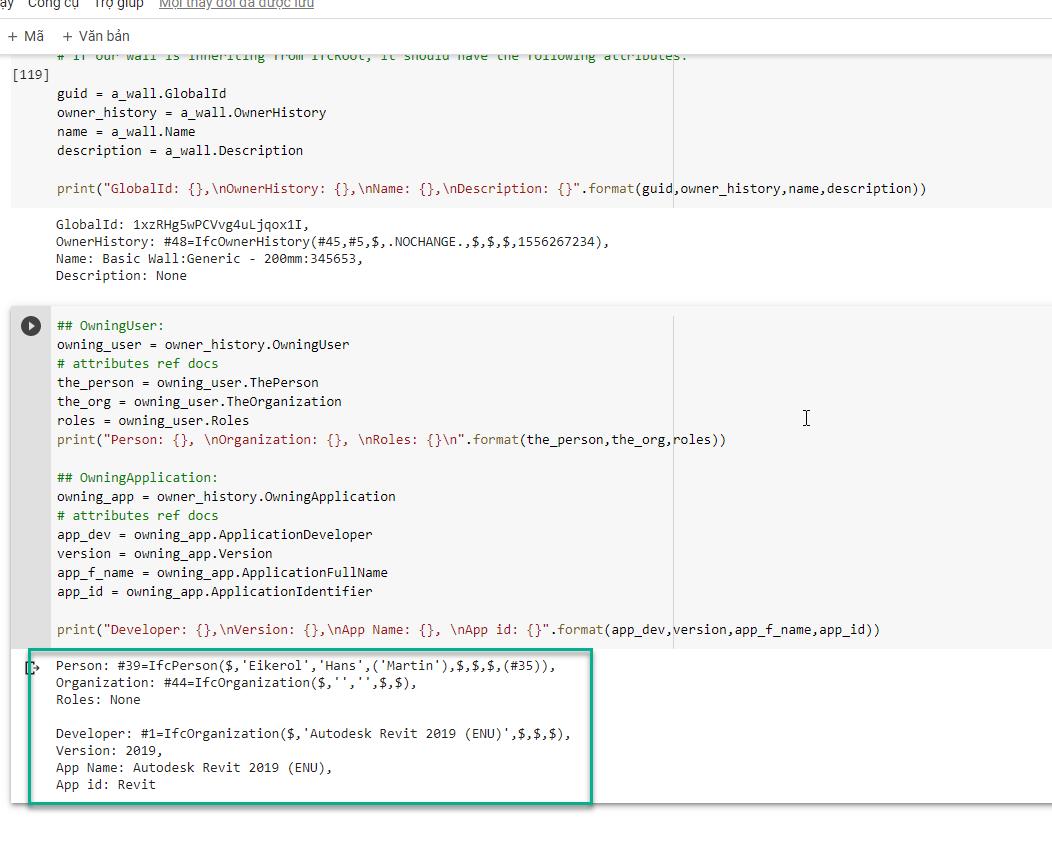Image resolution: width=1052 pixels, height=848 pixels.
Task: Click the "App id: Revit" output text
Action: (104, 784)
